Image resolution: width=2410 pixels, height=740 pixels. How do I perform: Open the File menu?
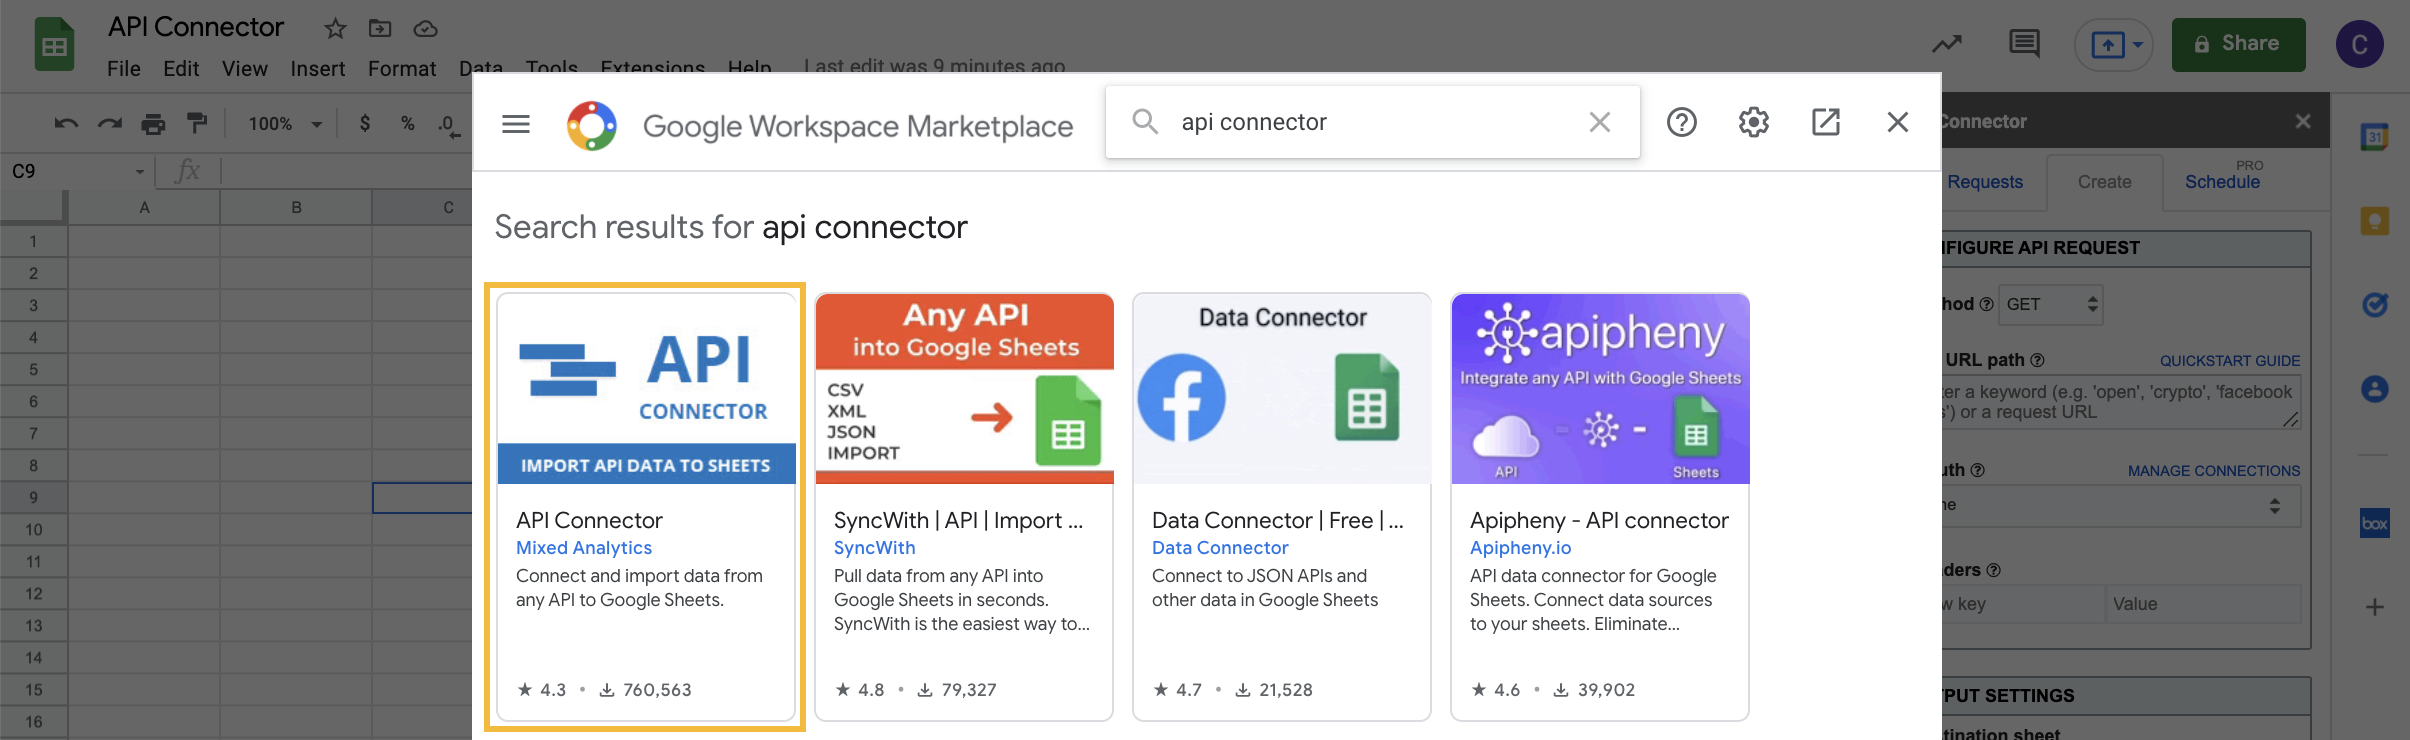[124, 69]
